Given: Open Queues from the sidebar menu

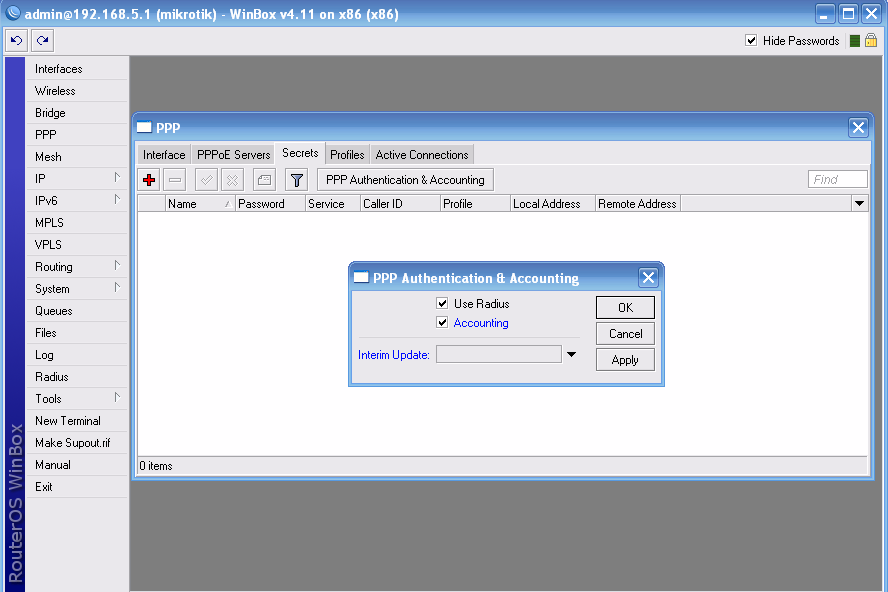Looking at the screenshot, I should (76, 311).
